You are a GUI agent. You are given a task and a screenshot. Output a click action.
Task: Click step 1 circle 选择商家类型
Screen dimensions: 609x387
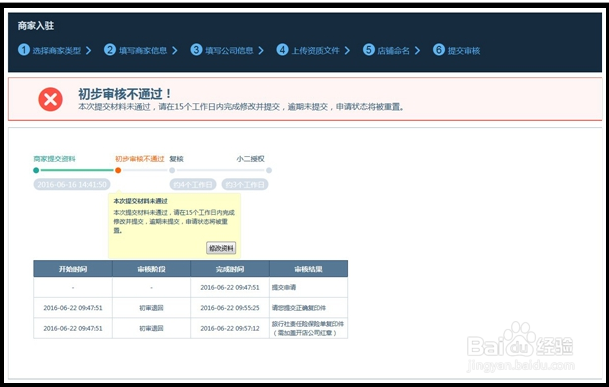pos(24,50)
